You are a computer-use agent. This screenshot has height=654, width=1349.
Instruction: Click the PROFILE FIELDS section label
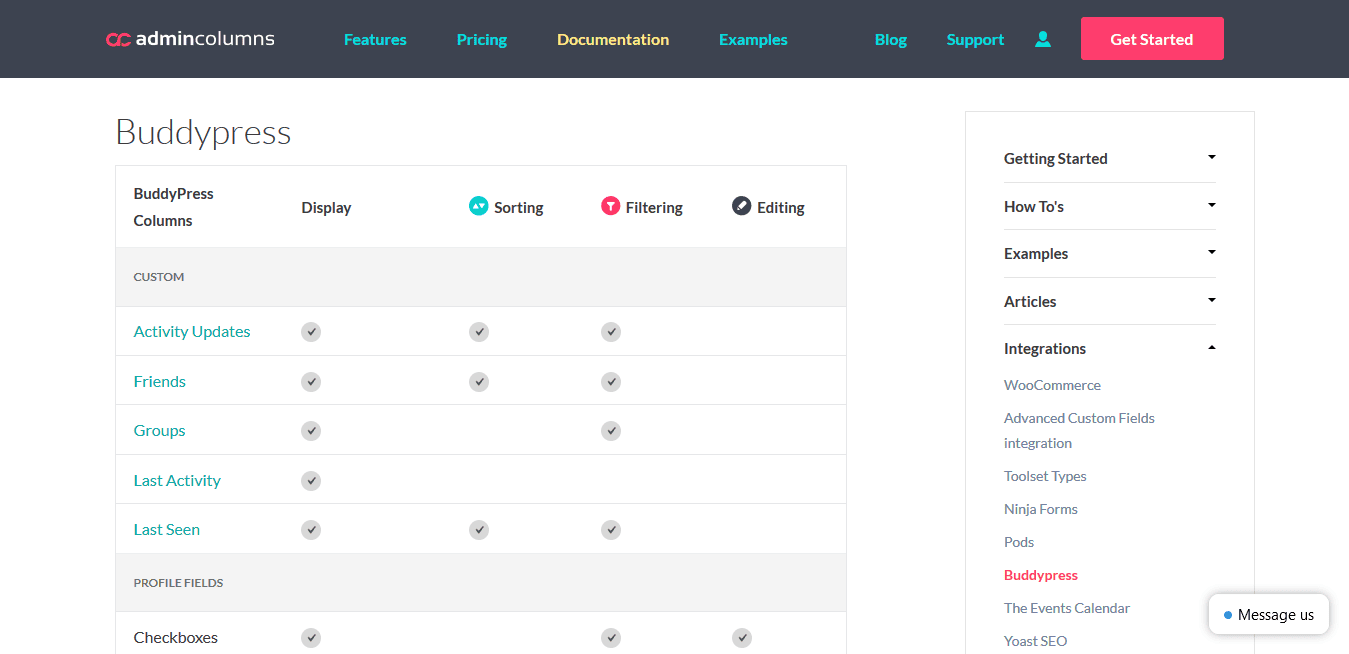pos(179,583)
